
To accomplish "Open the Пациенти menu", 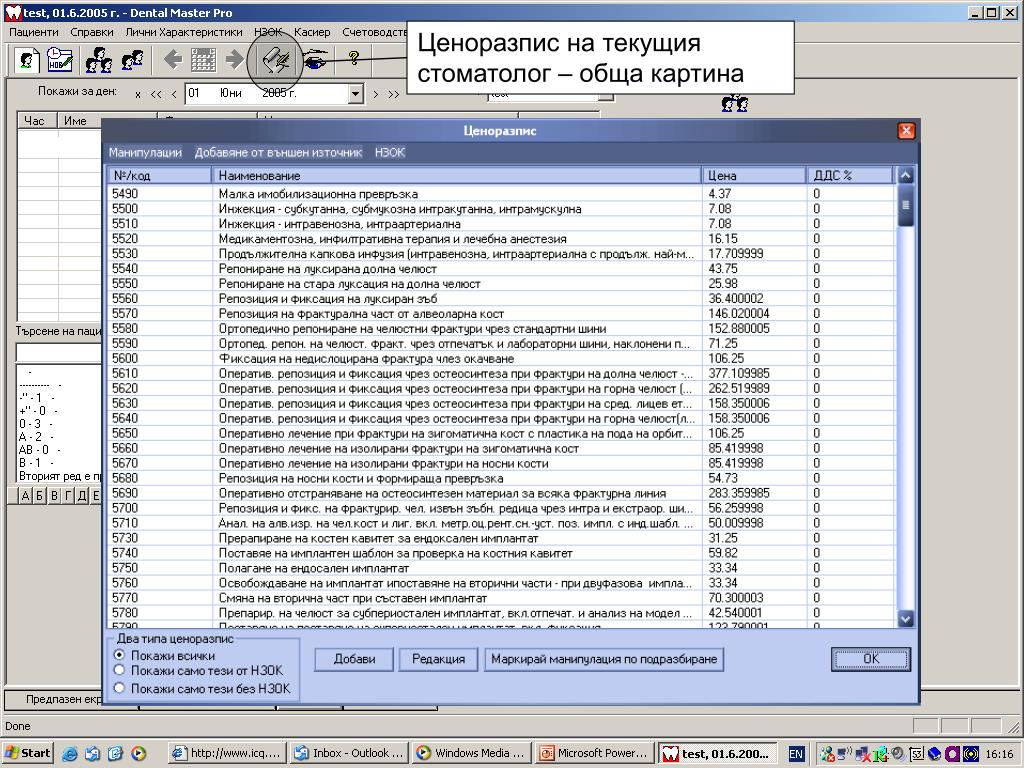I will click(x=33, y=32).
